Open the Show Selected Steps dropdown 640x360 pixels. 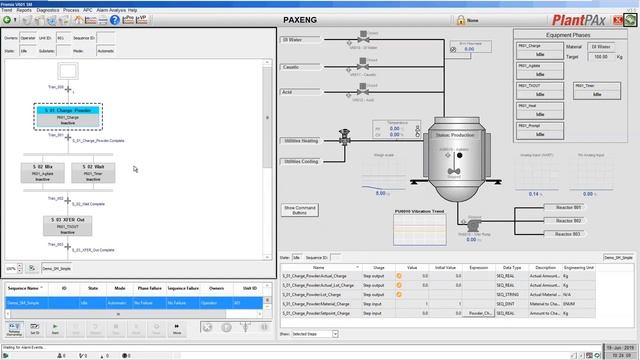[x=335, y=334]
